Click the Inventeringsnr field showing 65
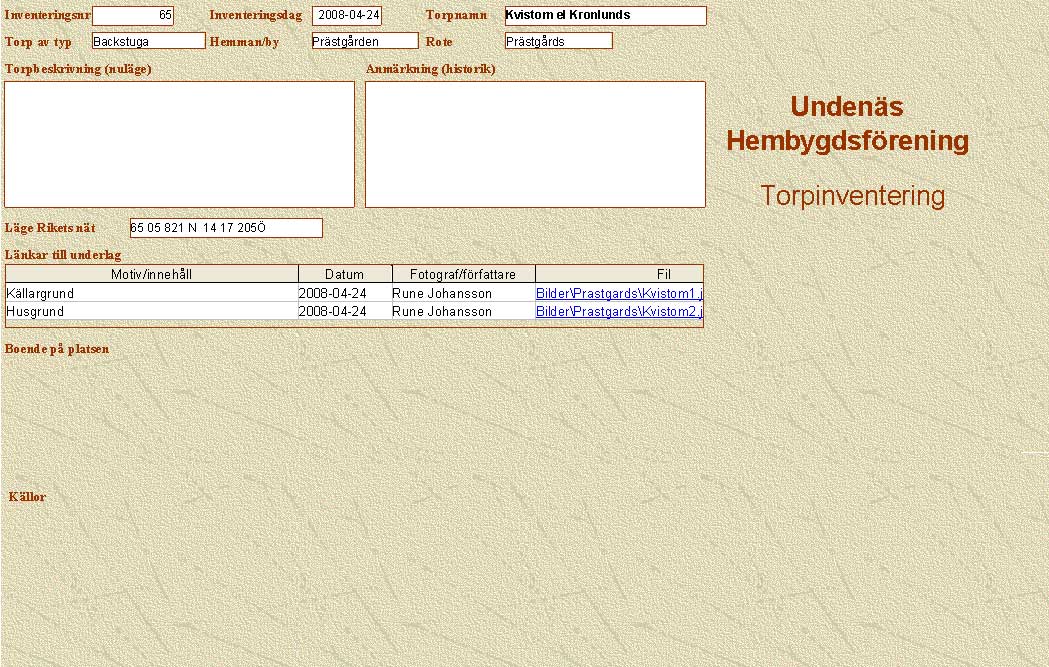Viewport: 1049px width, 667px height. coord(132,16)
